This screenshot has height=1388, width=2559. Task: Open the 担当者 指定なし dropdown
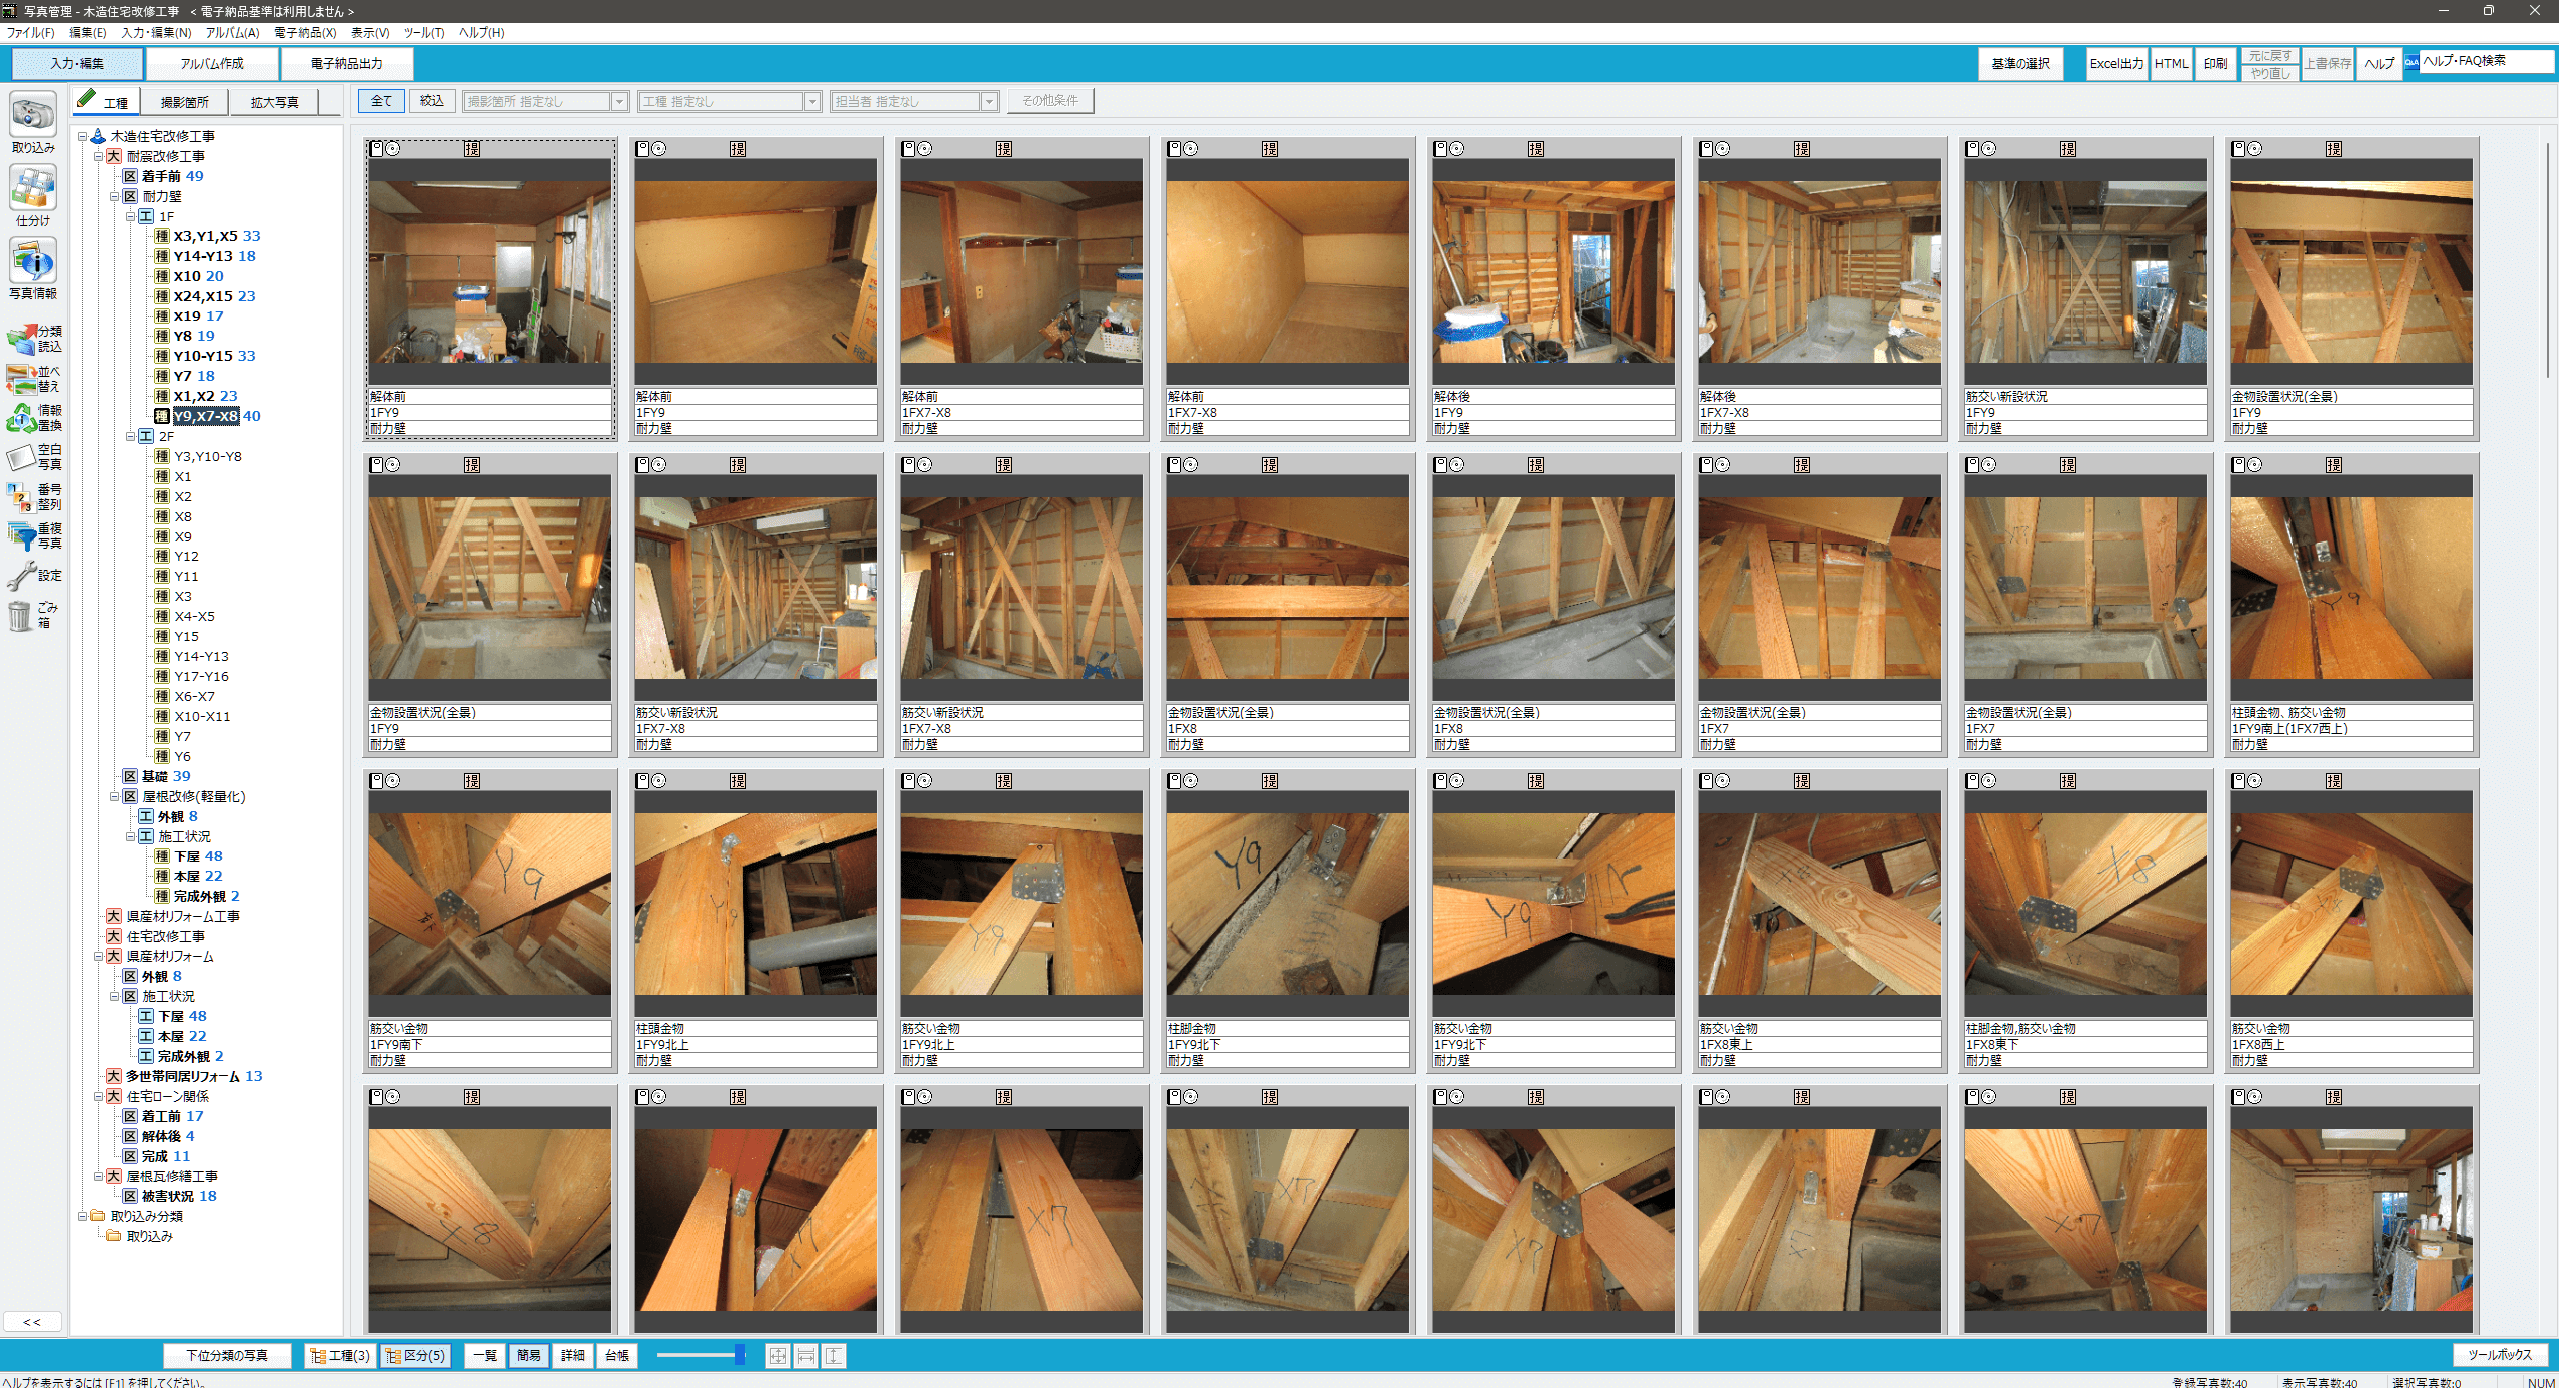coord(989,102)
